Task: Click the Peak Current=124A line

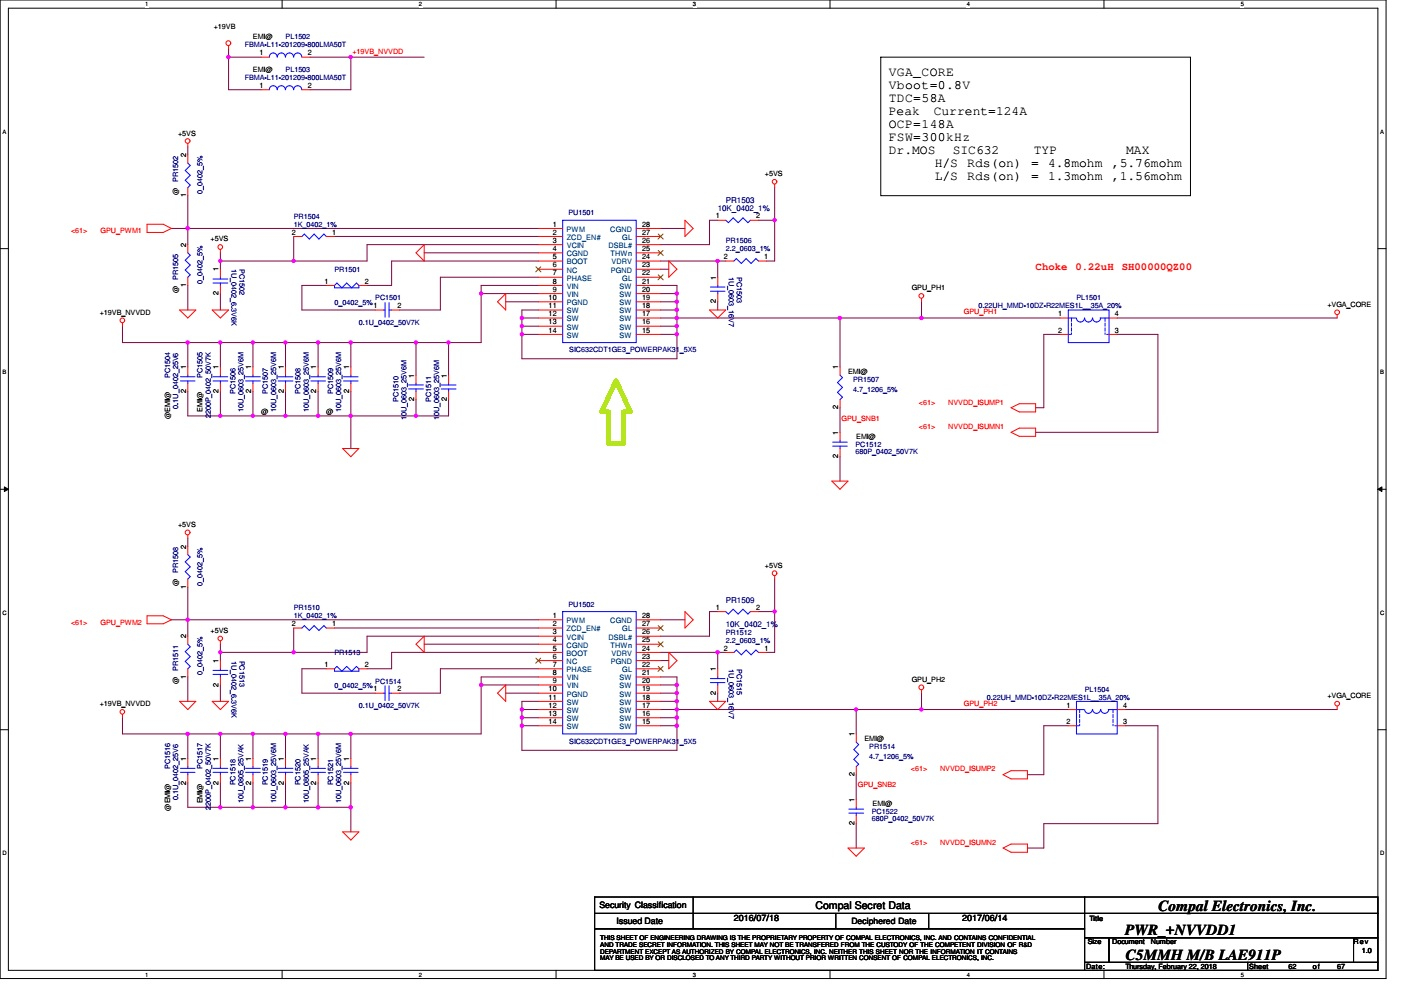Action: tap(957, 111)
